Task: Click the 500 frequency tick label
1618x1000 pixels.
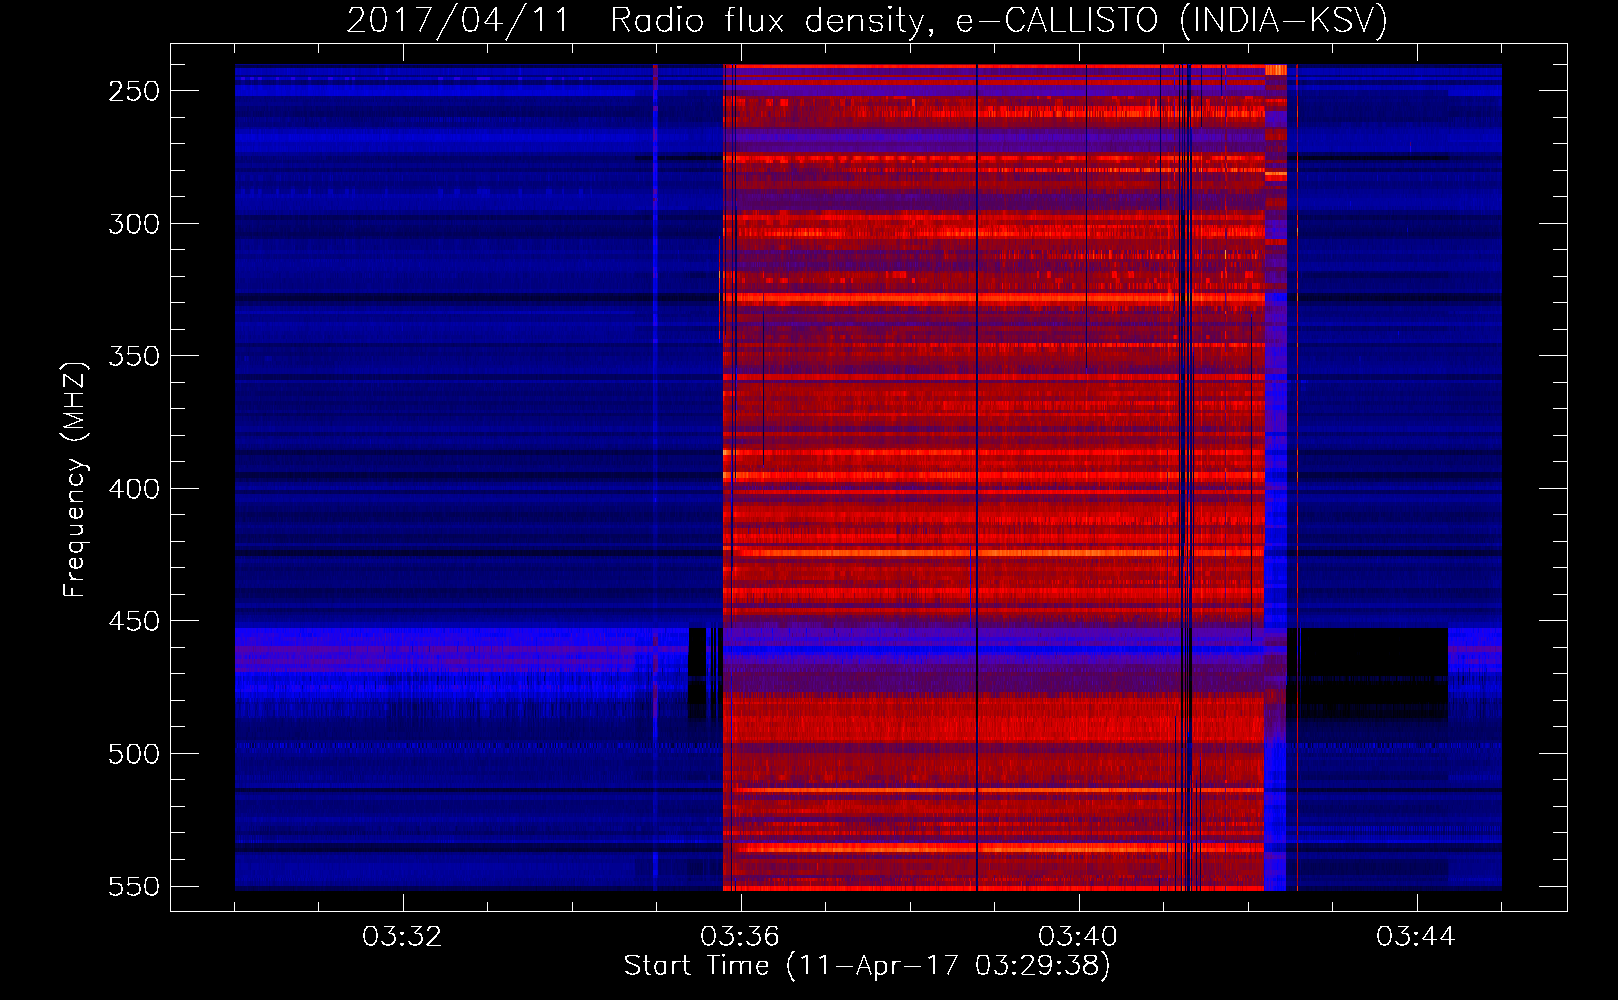Action: point(134,754)
